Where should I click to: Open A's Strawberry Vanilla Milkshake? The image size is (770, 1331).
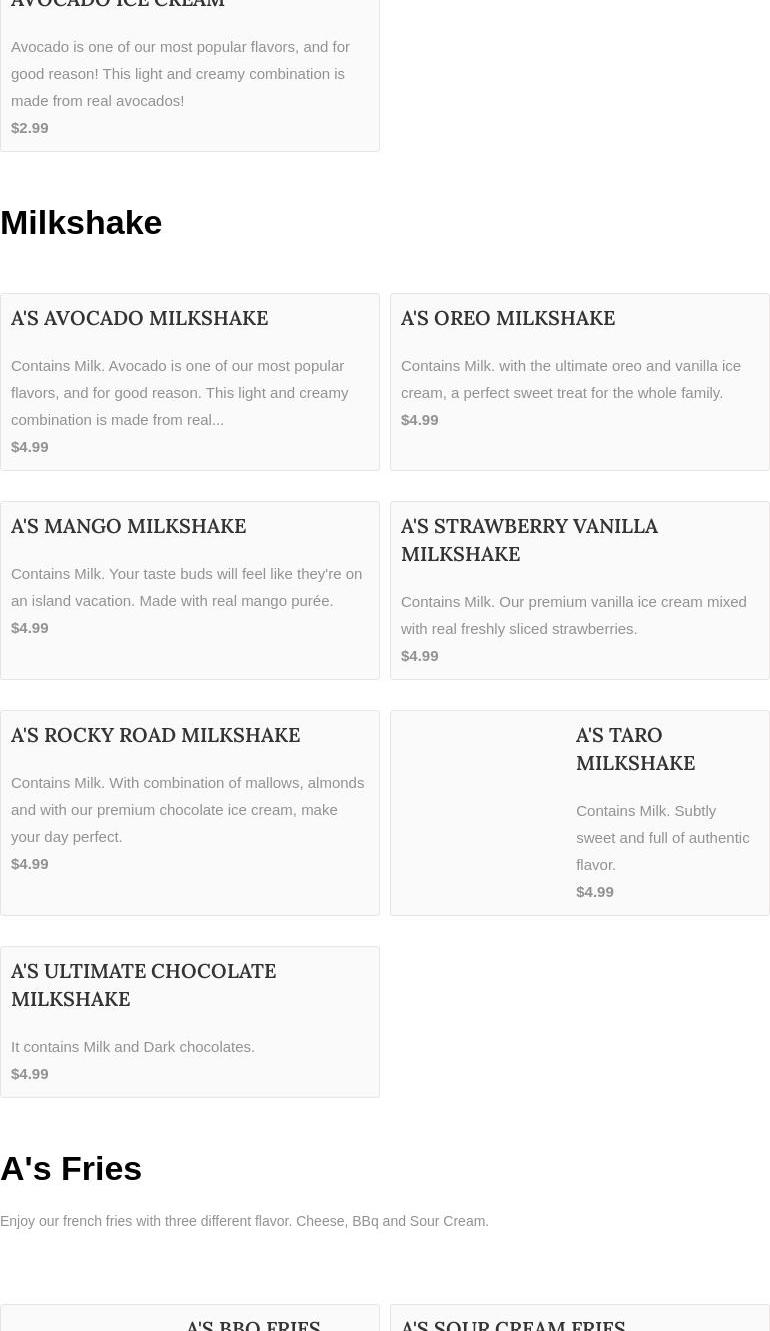(x=529, y=540)
